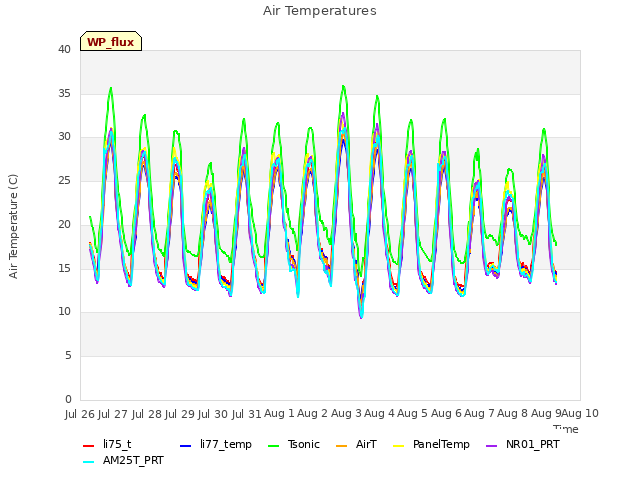
Task: Click the Air Temperature (C) axis label
Action: (x=13, y=226)
